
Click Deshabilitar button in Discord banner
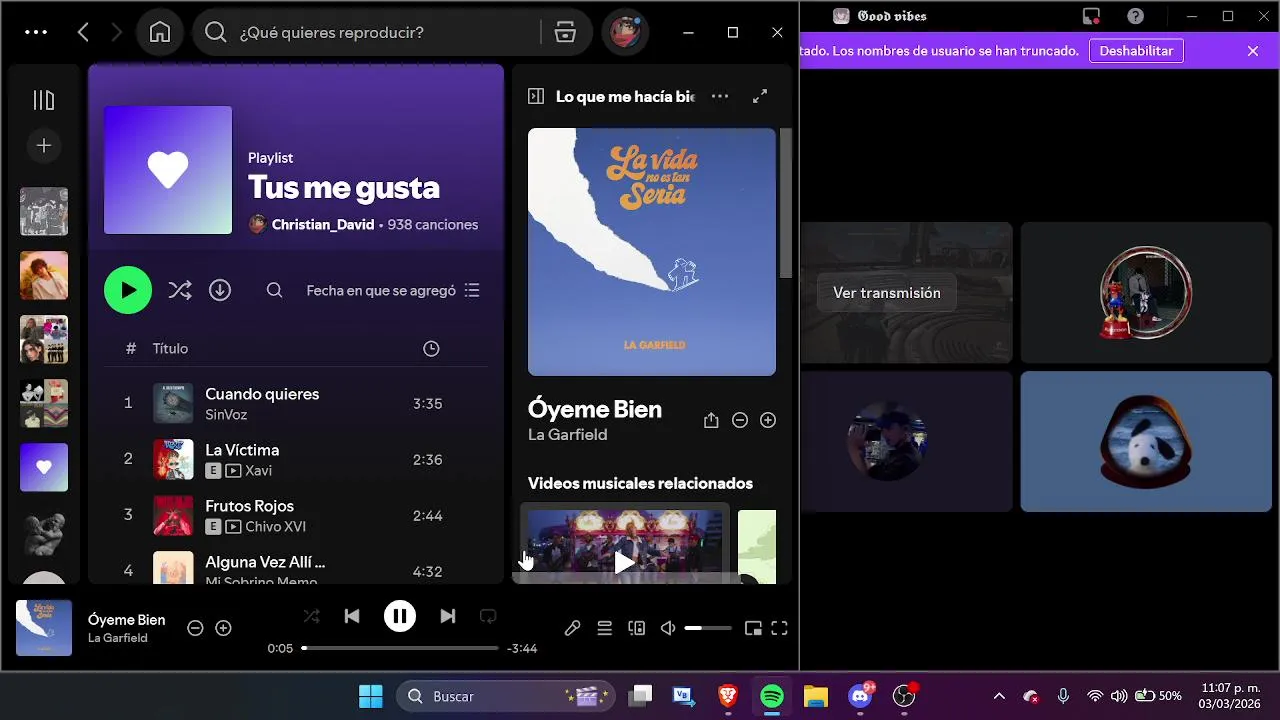pyautogui.click(x=1136, y=51)
